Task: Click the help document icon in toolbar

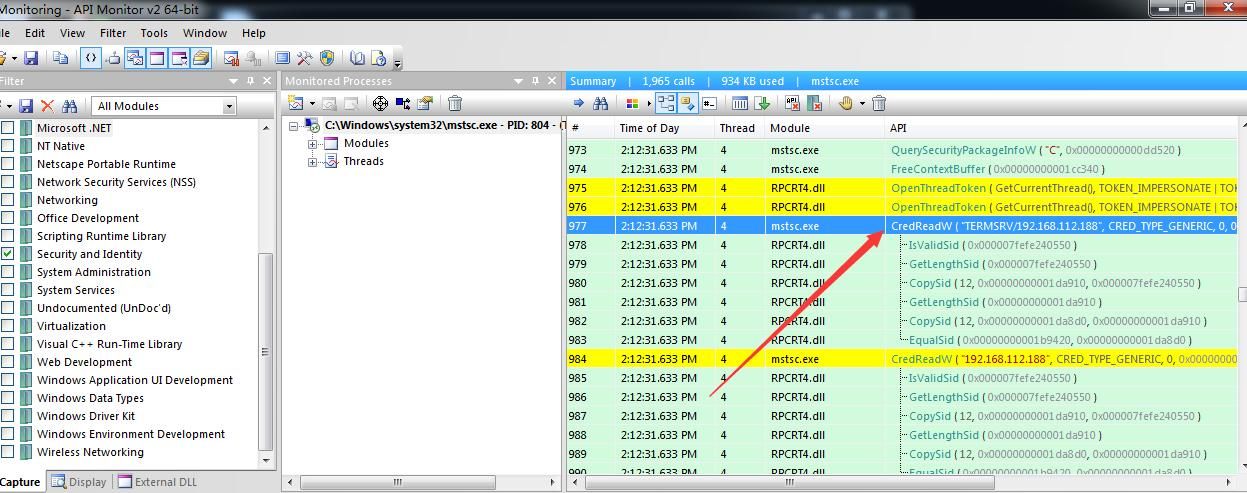Action: click(380, 58)
